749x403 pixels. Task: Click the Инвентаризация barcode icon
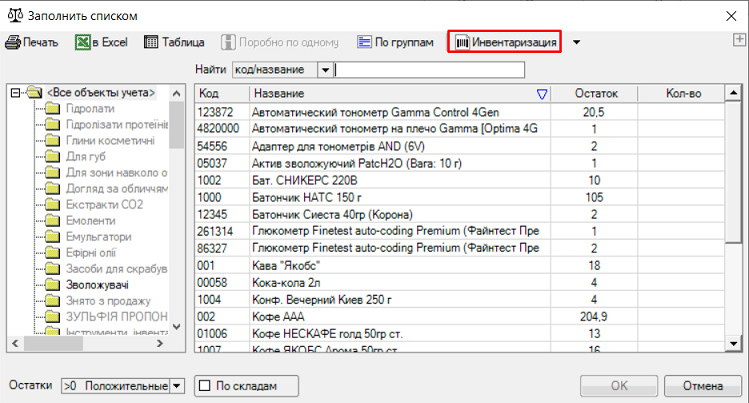tap(463, 43)
